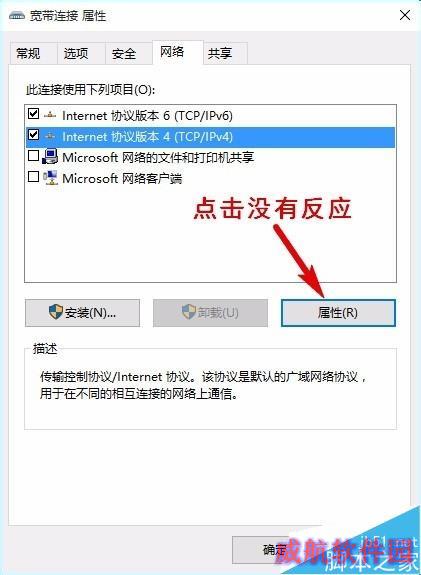
Task: Toggle the Internet 协议版本 4 (TCP/IPv4) checkbox
Action: pos(33,135)
